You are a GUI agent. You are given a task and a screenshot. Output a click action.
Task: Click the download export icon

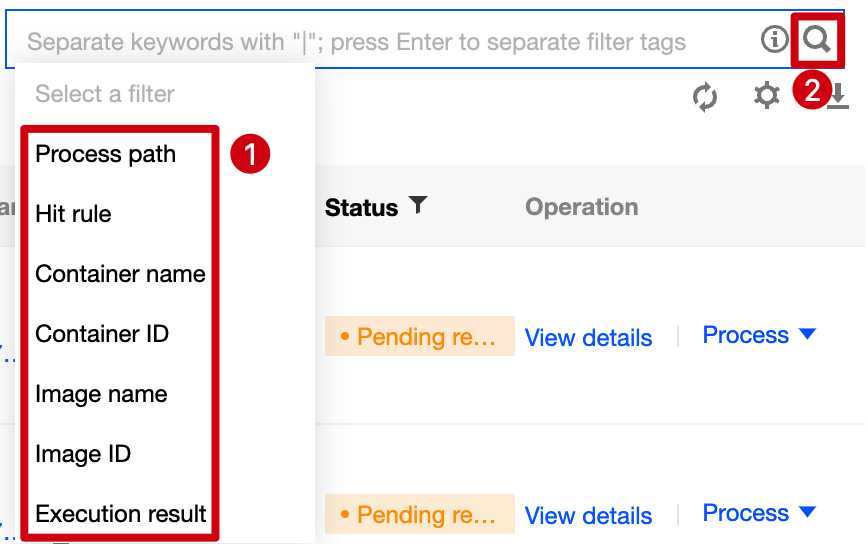click(838, 96)
